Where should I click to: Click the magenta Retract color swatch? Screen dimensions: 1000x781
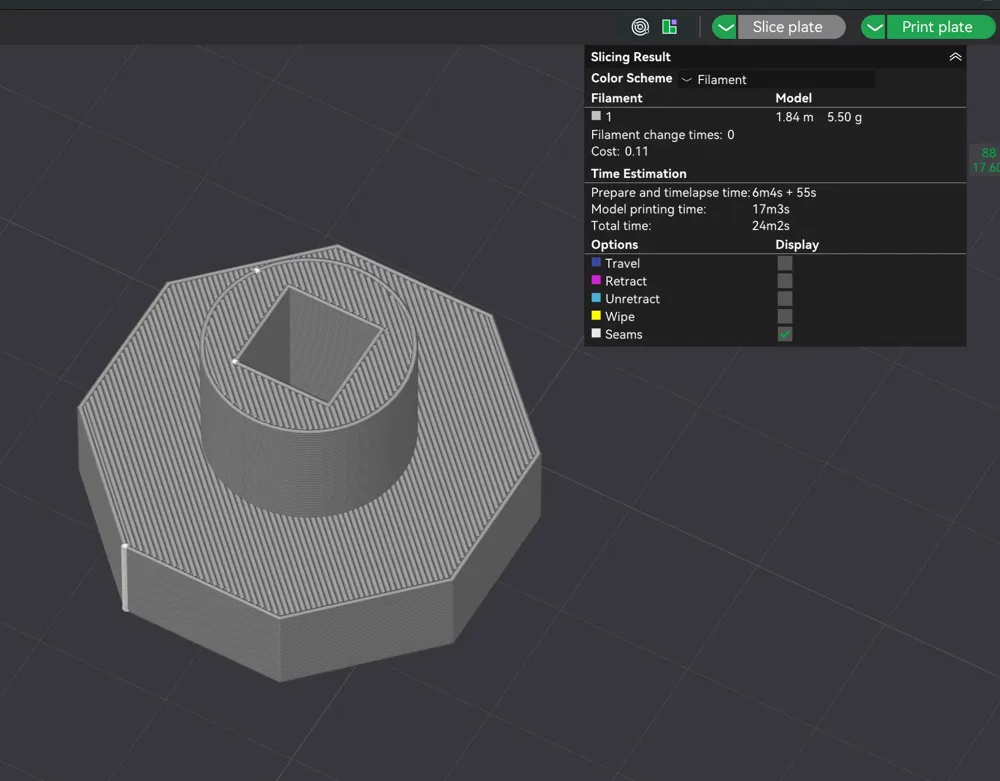pyautogui.click(x=596, y=280)
